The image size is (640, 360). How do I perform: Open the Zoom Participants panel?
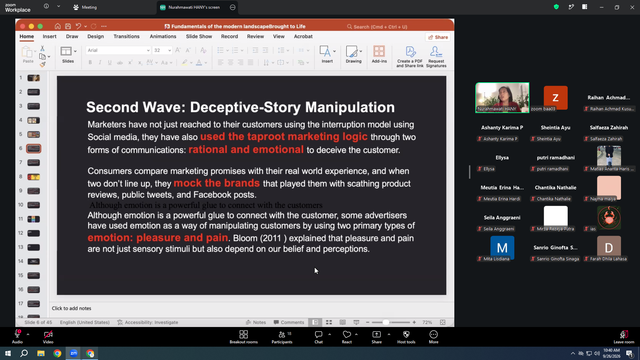click(282, 337)
